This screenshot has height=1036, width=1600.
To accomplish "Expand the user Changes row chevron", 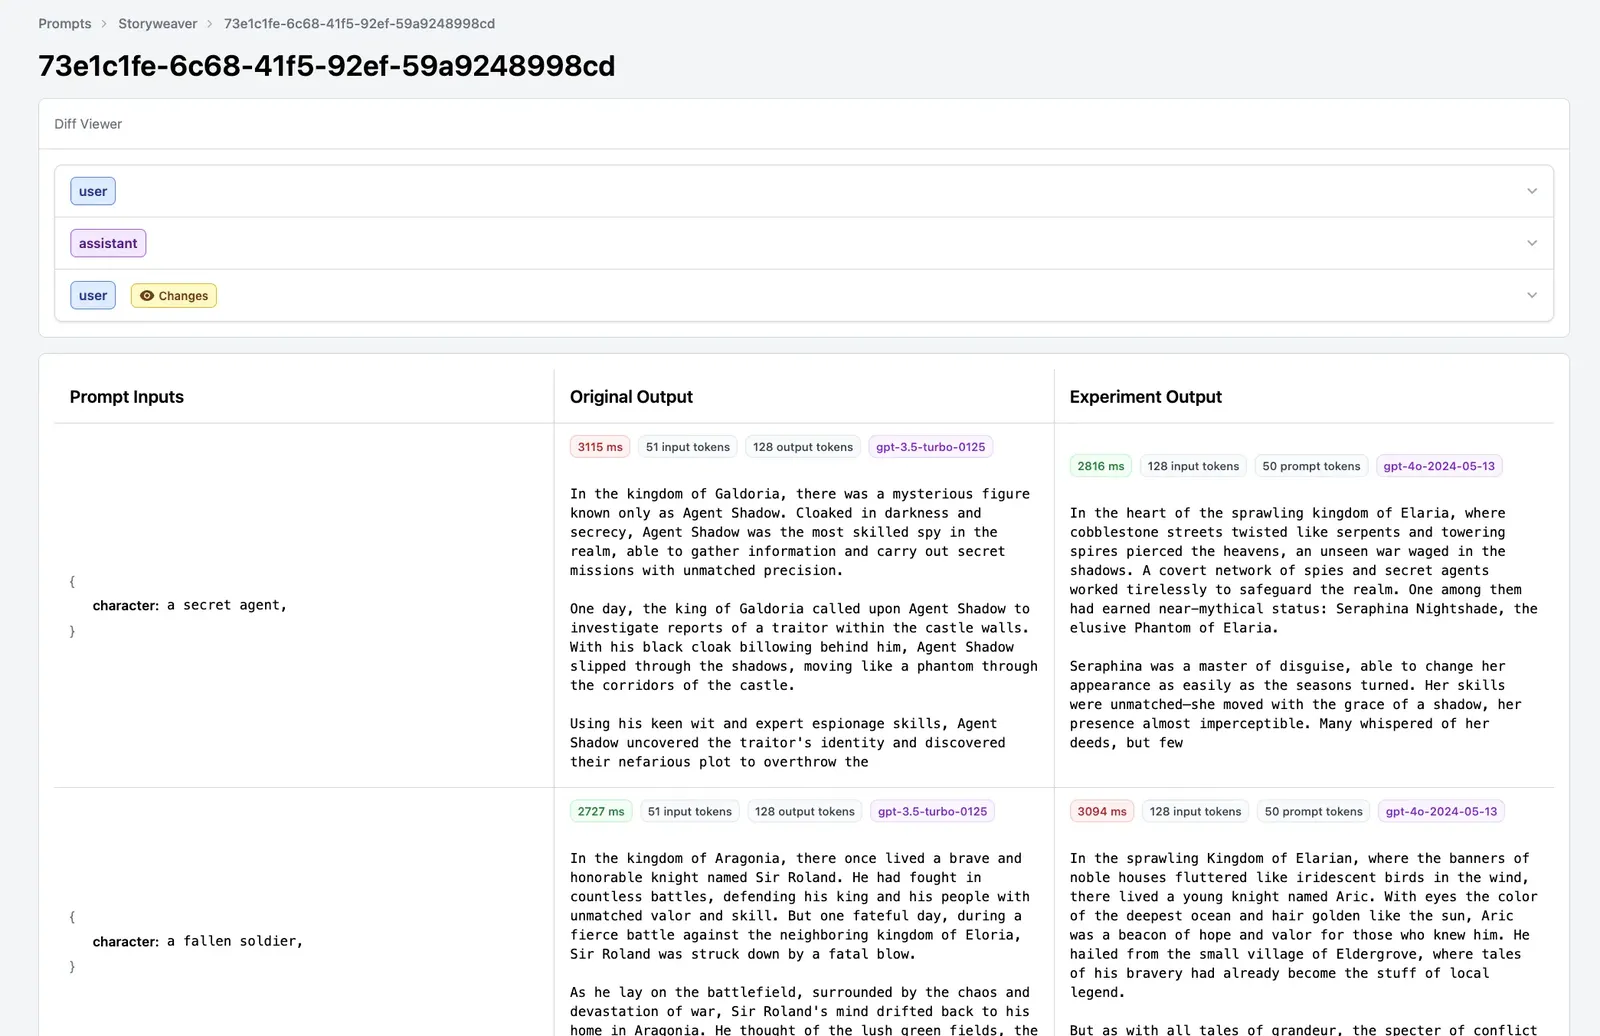I will pos(1531,295).
